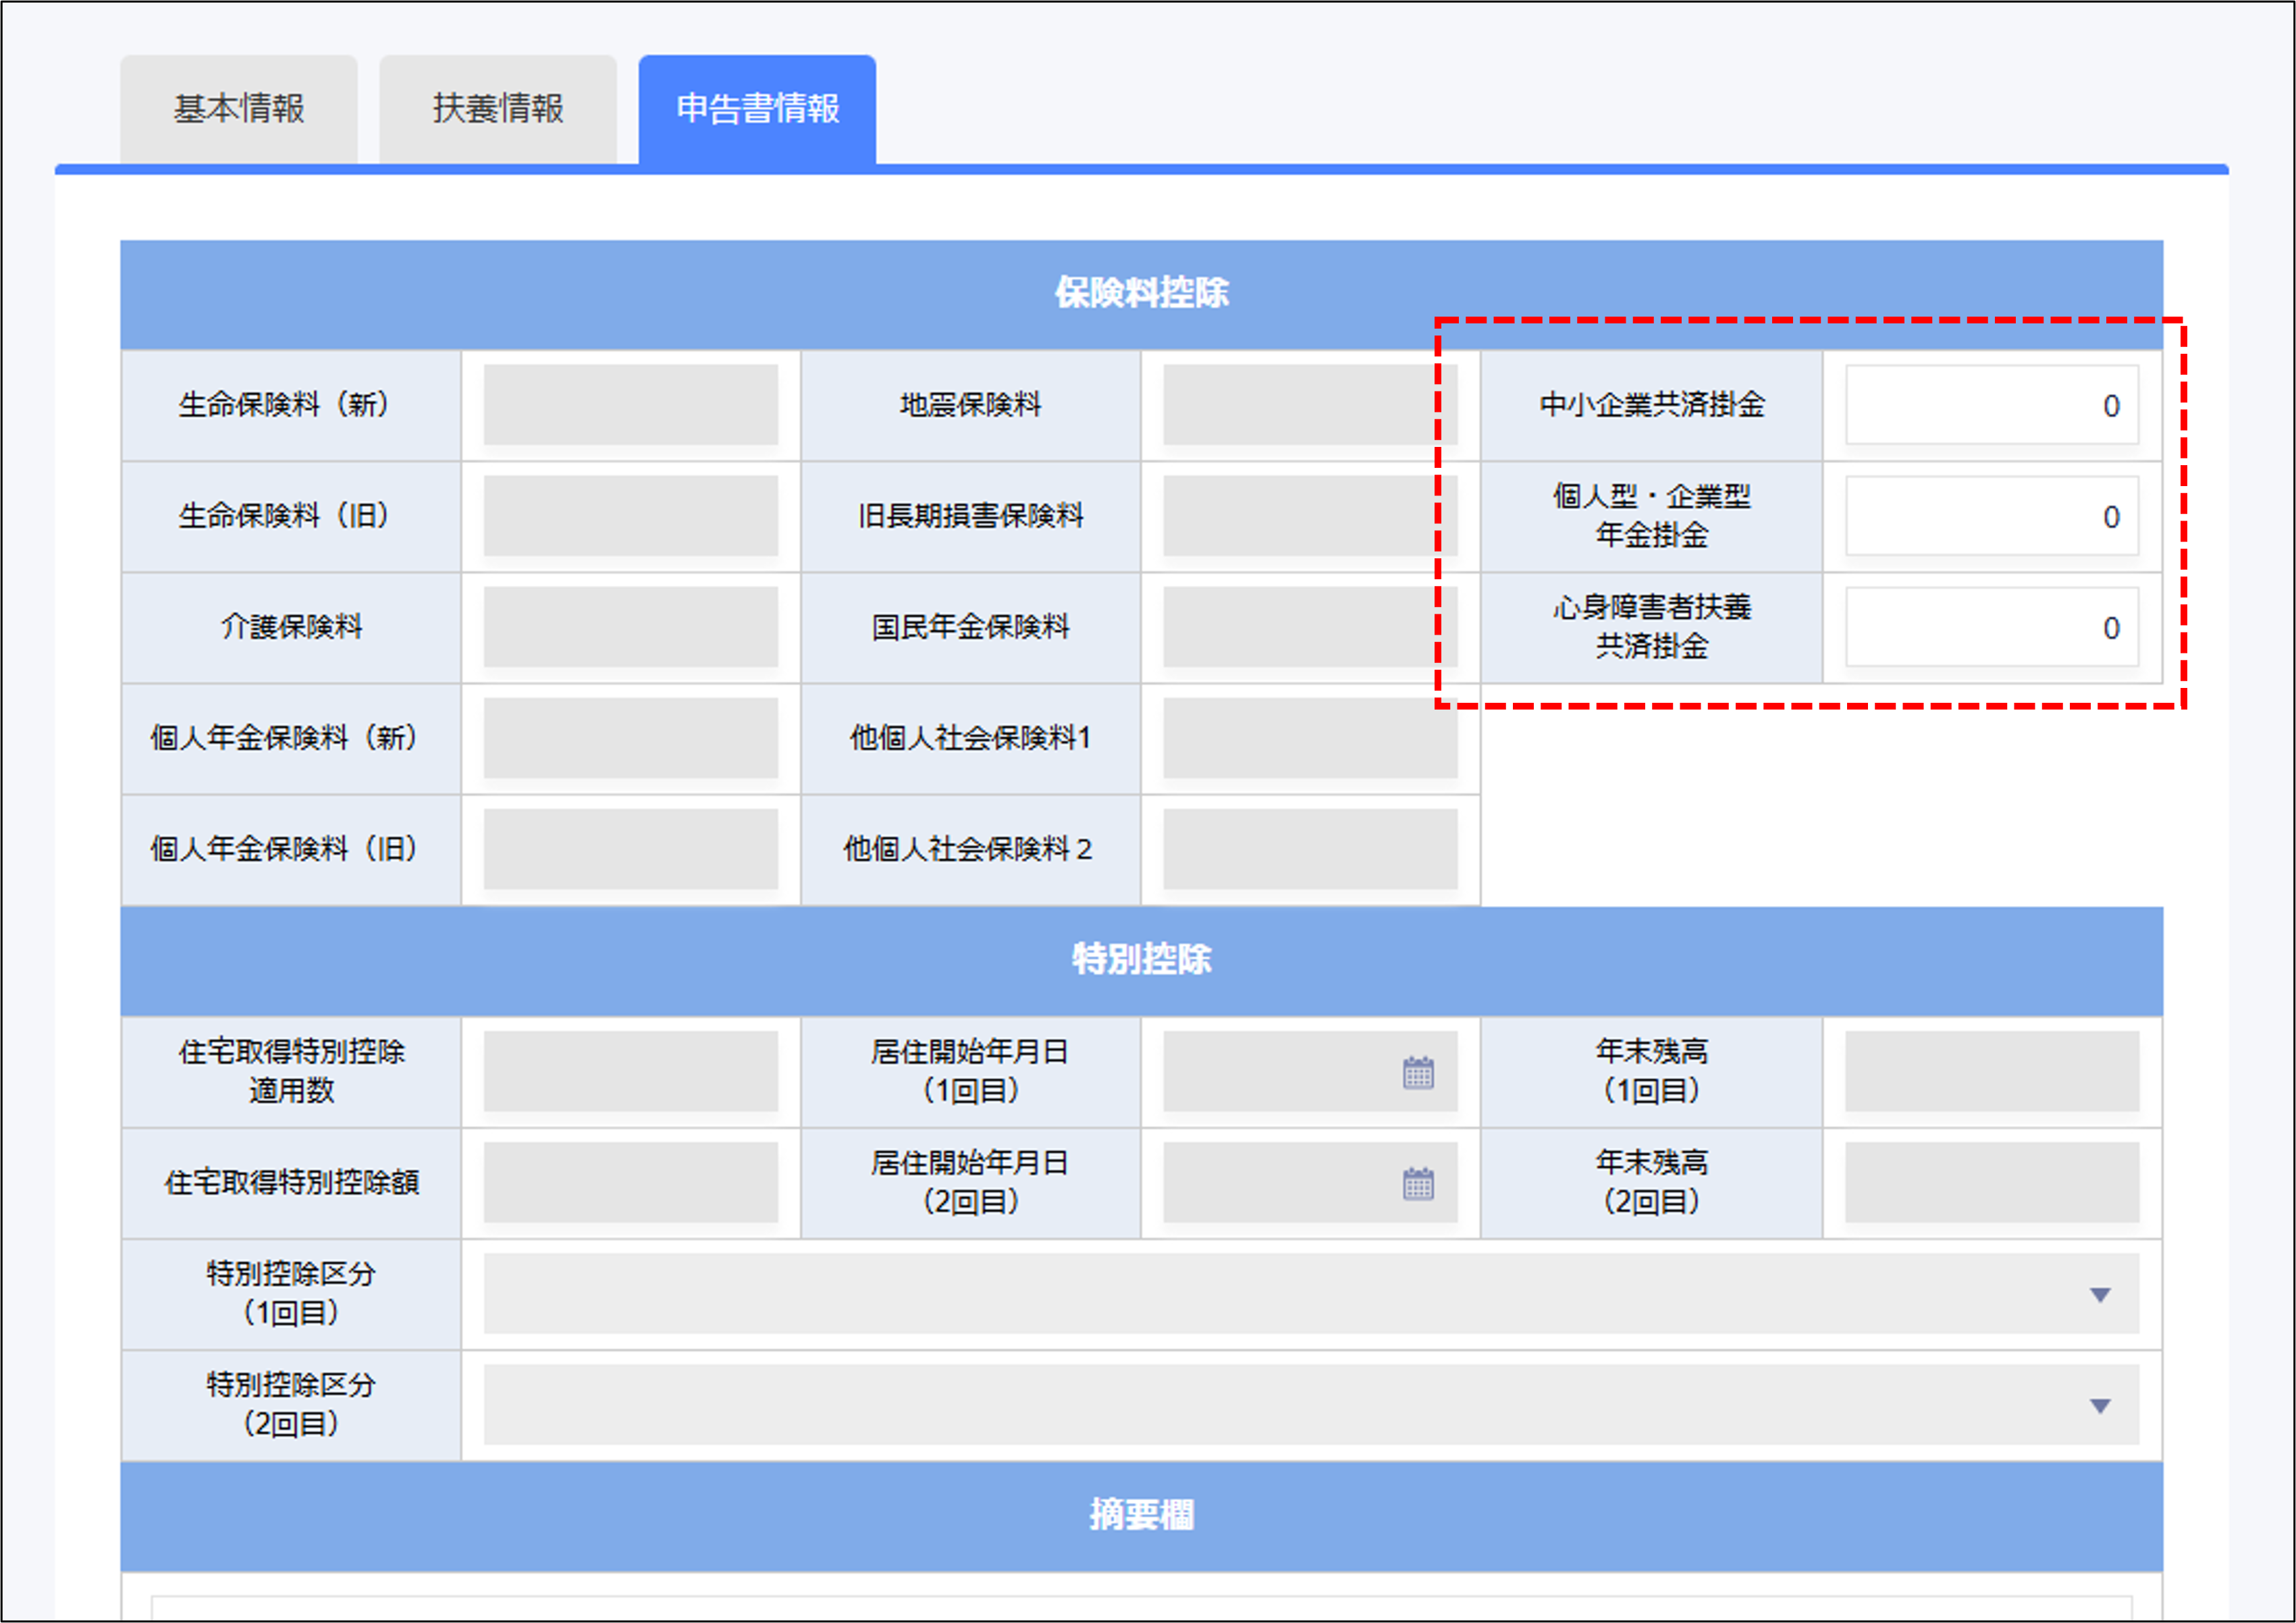Click the 介護保険料 field

point(630,627)
